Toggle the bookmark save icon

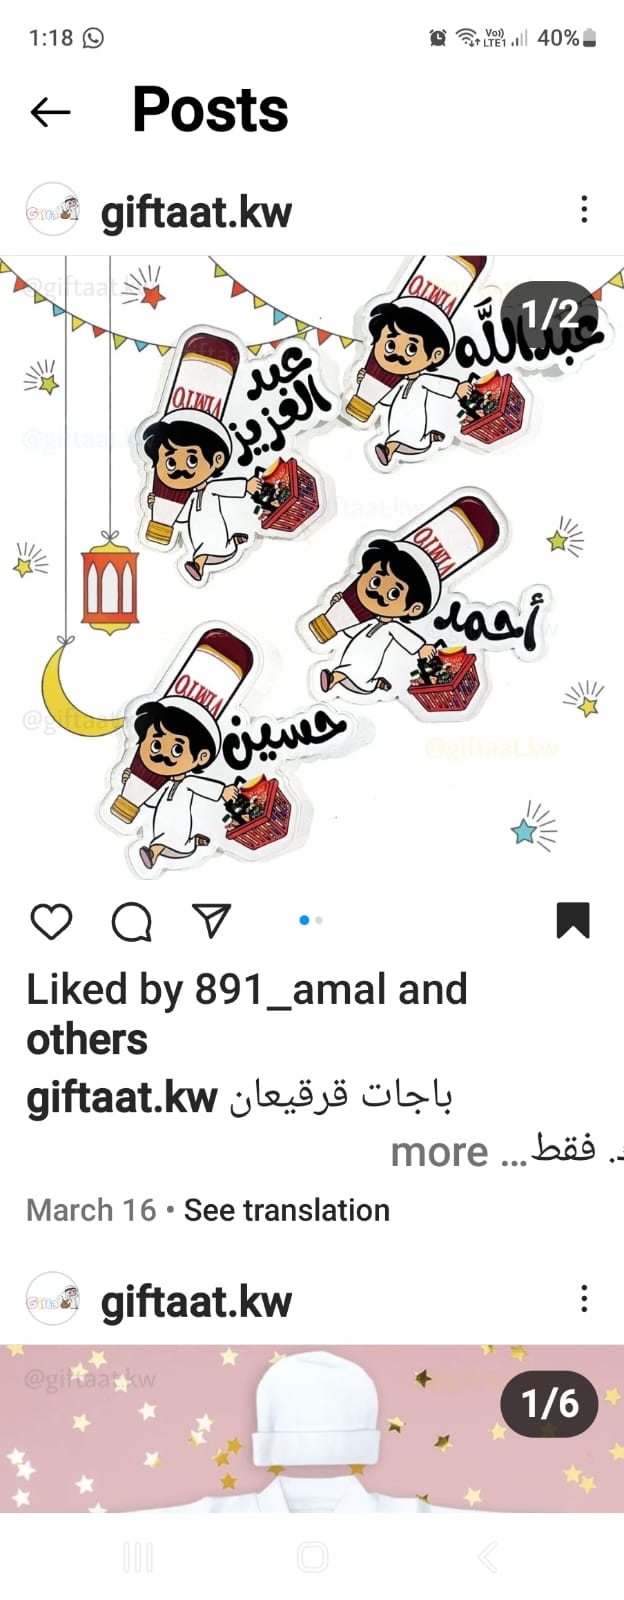573,920
